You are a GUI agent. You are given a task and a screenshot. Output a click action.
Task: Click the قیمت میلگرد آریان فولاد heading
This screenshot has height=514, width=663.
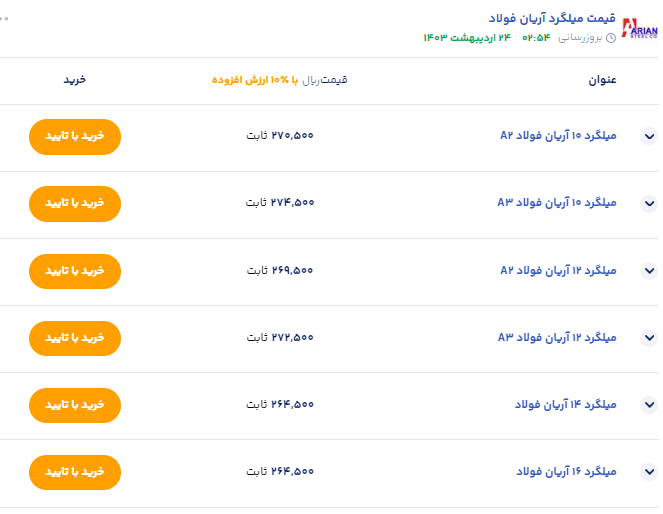pos(551,19)
